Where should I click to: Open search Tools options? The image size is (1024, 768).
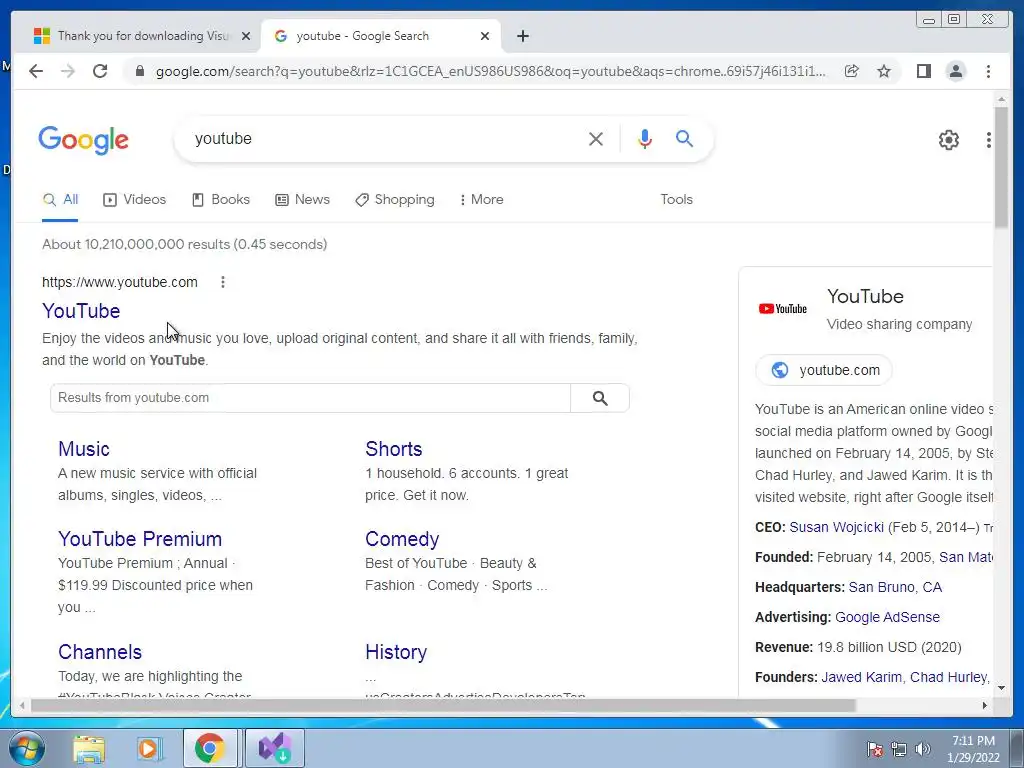click(x=676, y=200)
